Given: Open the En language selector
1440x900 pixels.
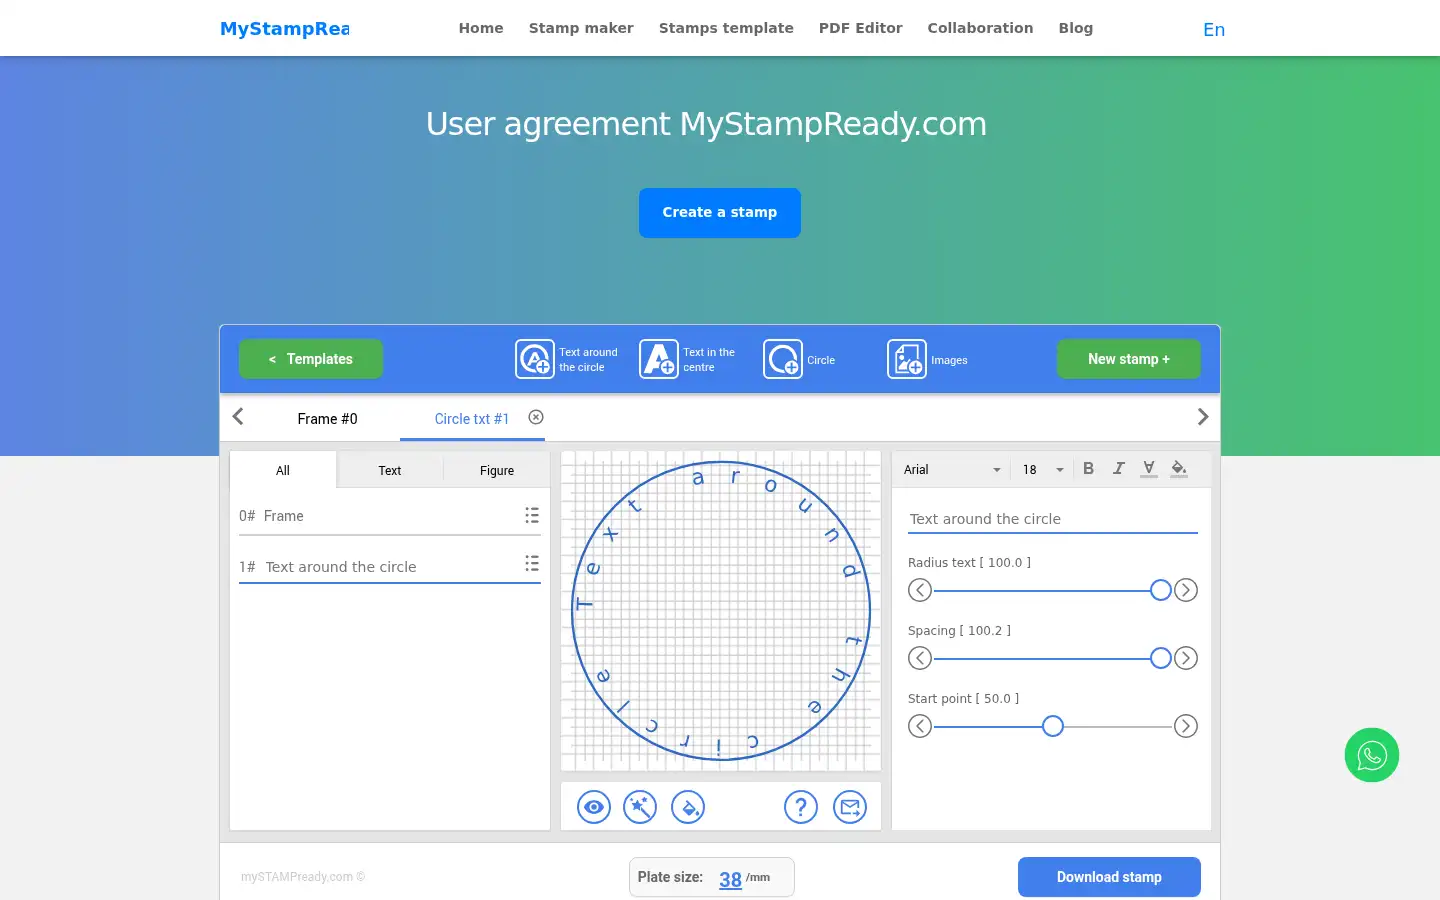Looking at the screenshot, I should click(1214, 29).
